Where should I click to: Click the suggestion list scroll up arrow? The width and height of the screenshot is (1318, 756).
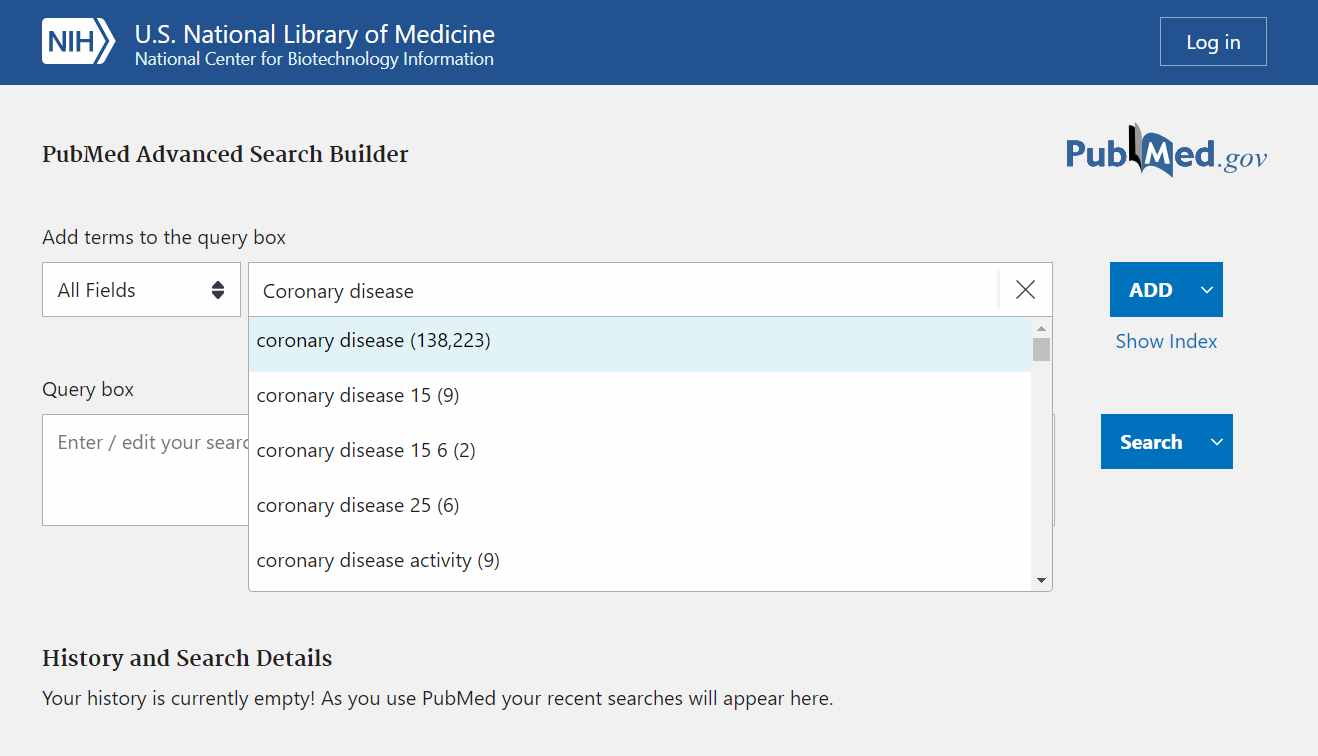point(1041,328)
